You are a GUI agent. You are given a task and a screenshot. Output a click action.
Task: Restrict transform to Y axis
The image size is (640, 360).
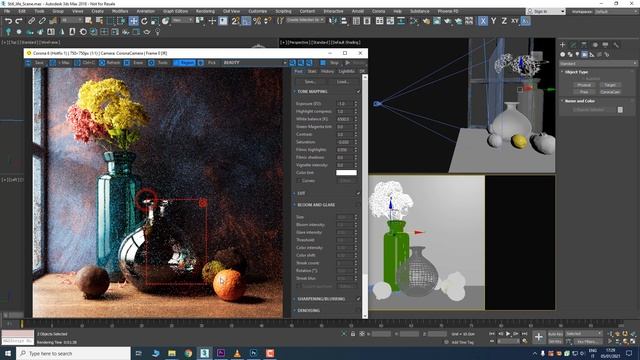[493, 21]
